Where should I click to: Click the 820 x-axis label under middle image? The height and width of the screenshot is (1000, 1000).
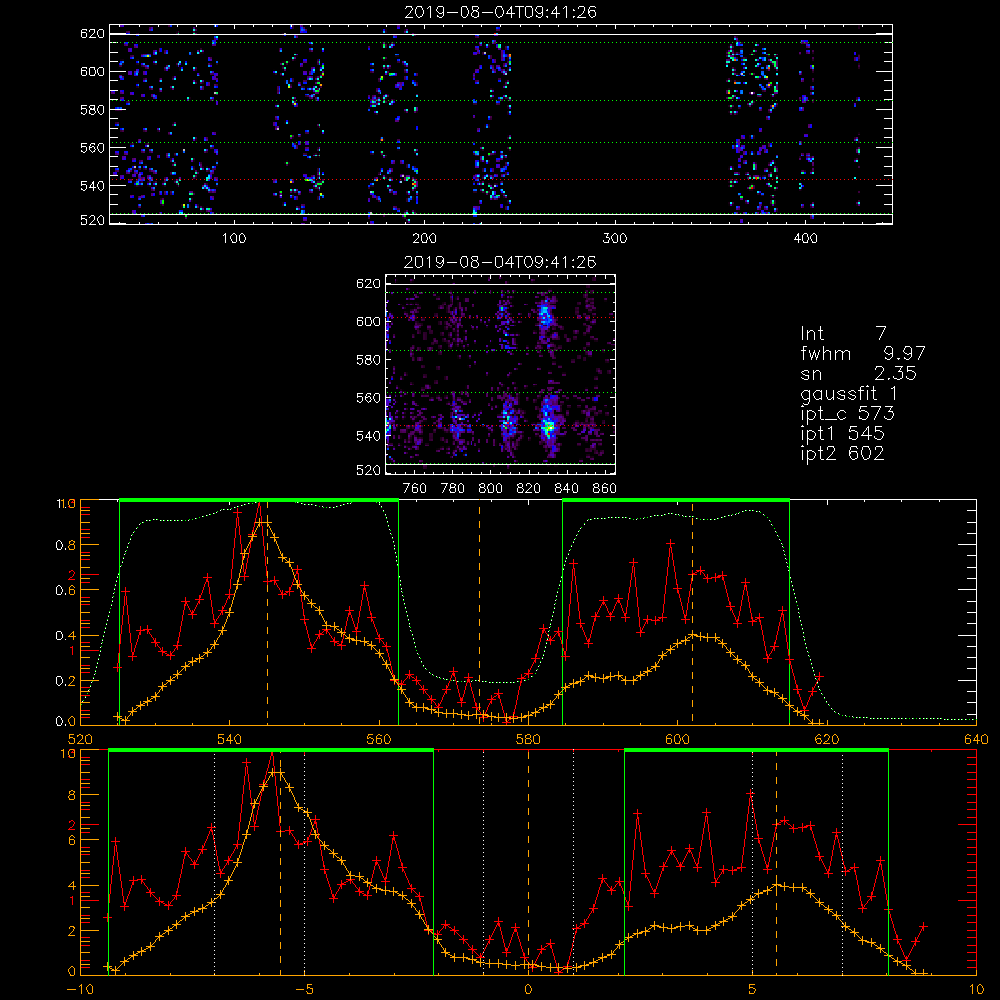(x=529, y=489)
